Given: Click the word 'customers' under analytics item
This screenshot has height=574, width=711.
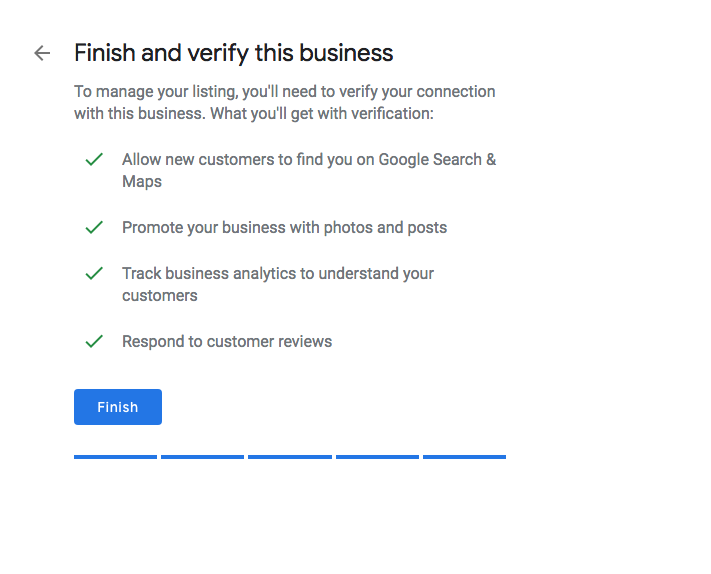Looking at the screenshot, I should pos(160,296).
